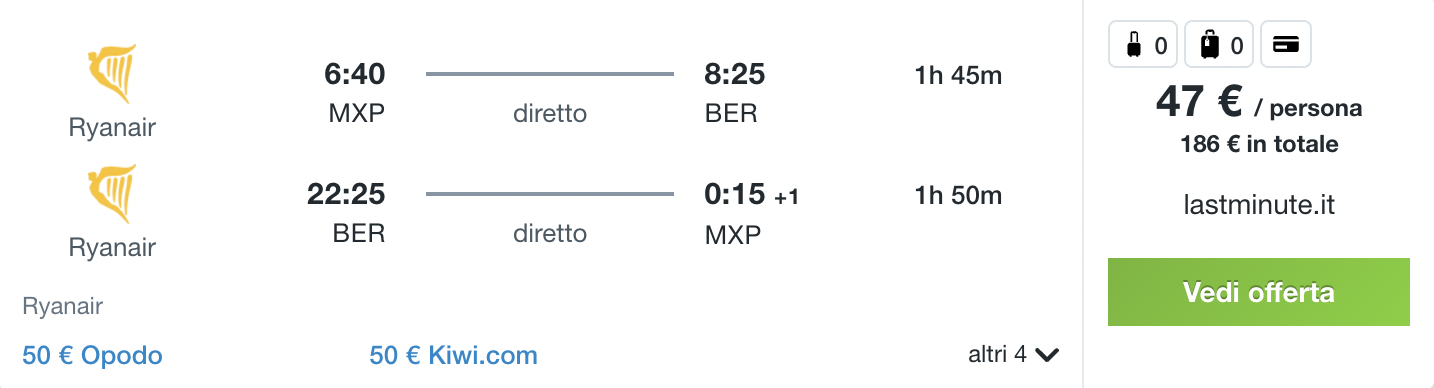Open the 50 € Opodo offer link

(x=92, y=355)
